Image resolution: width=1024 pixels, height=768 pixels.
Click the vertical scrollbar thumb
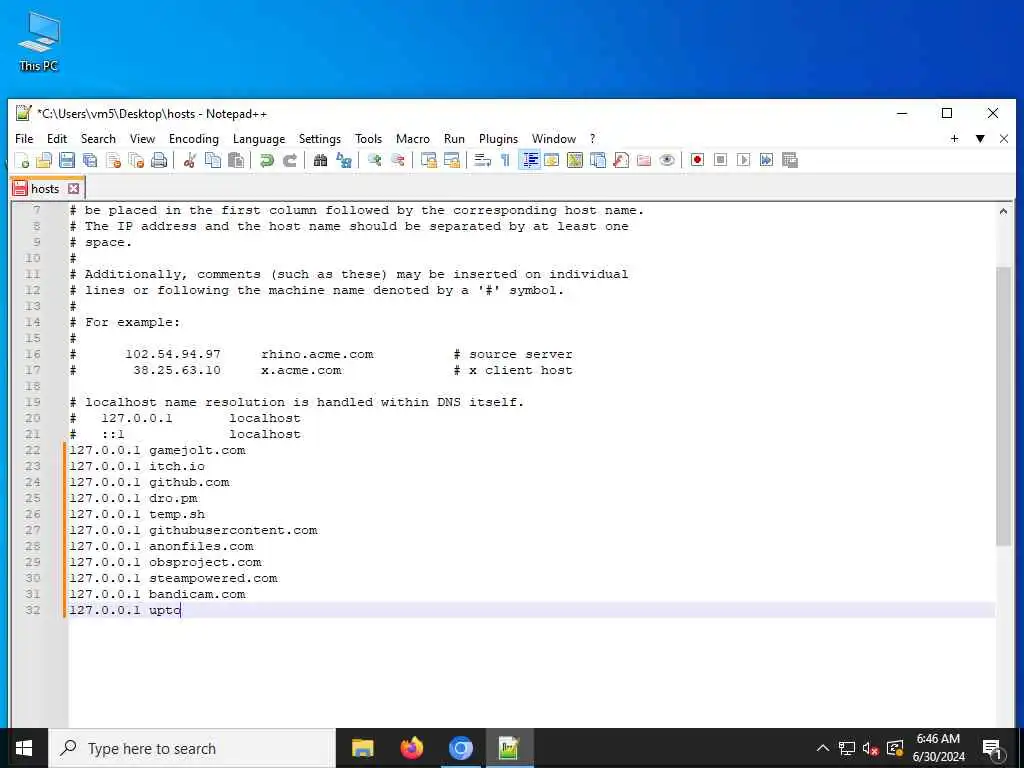(x=1003, y=406)
